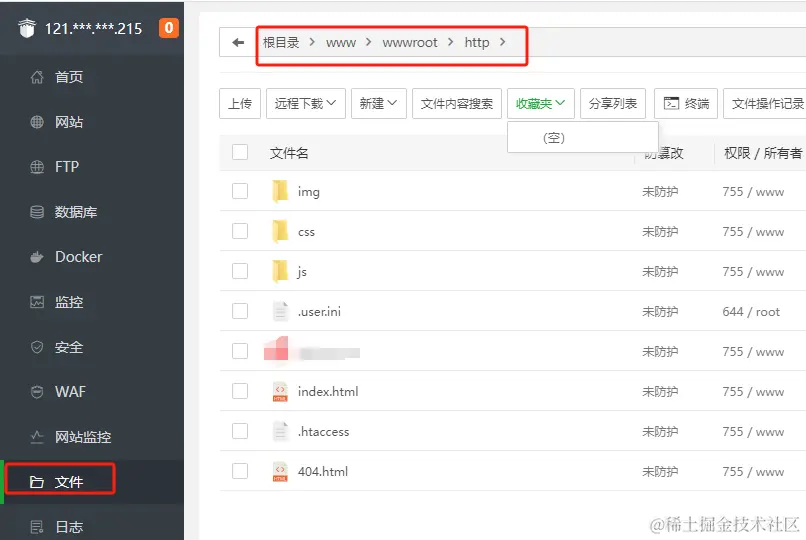
Task: Click the database icon next to 数据库
Action: coord(37,212)
